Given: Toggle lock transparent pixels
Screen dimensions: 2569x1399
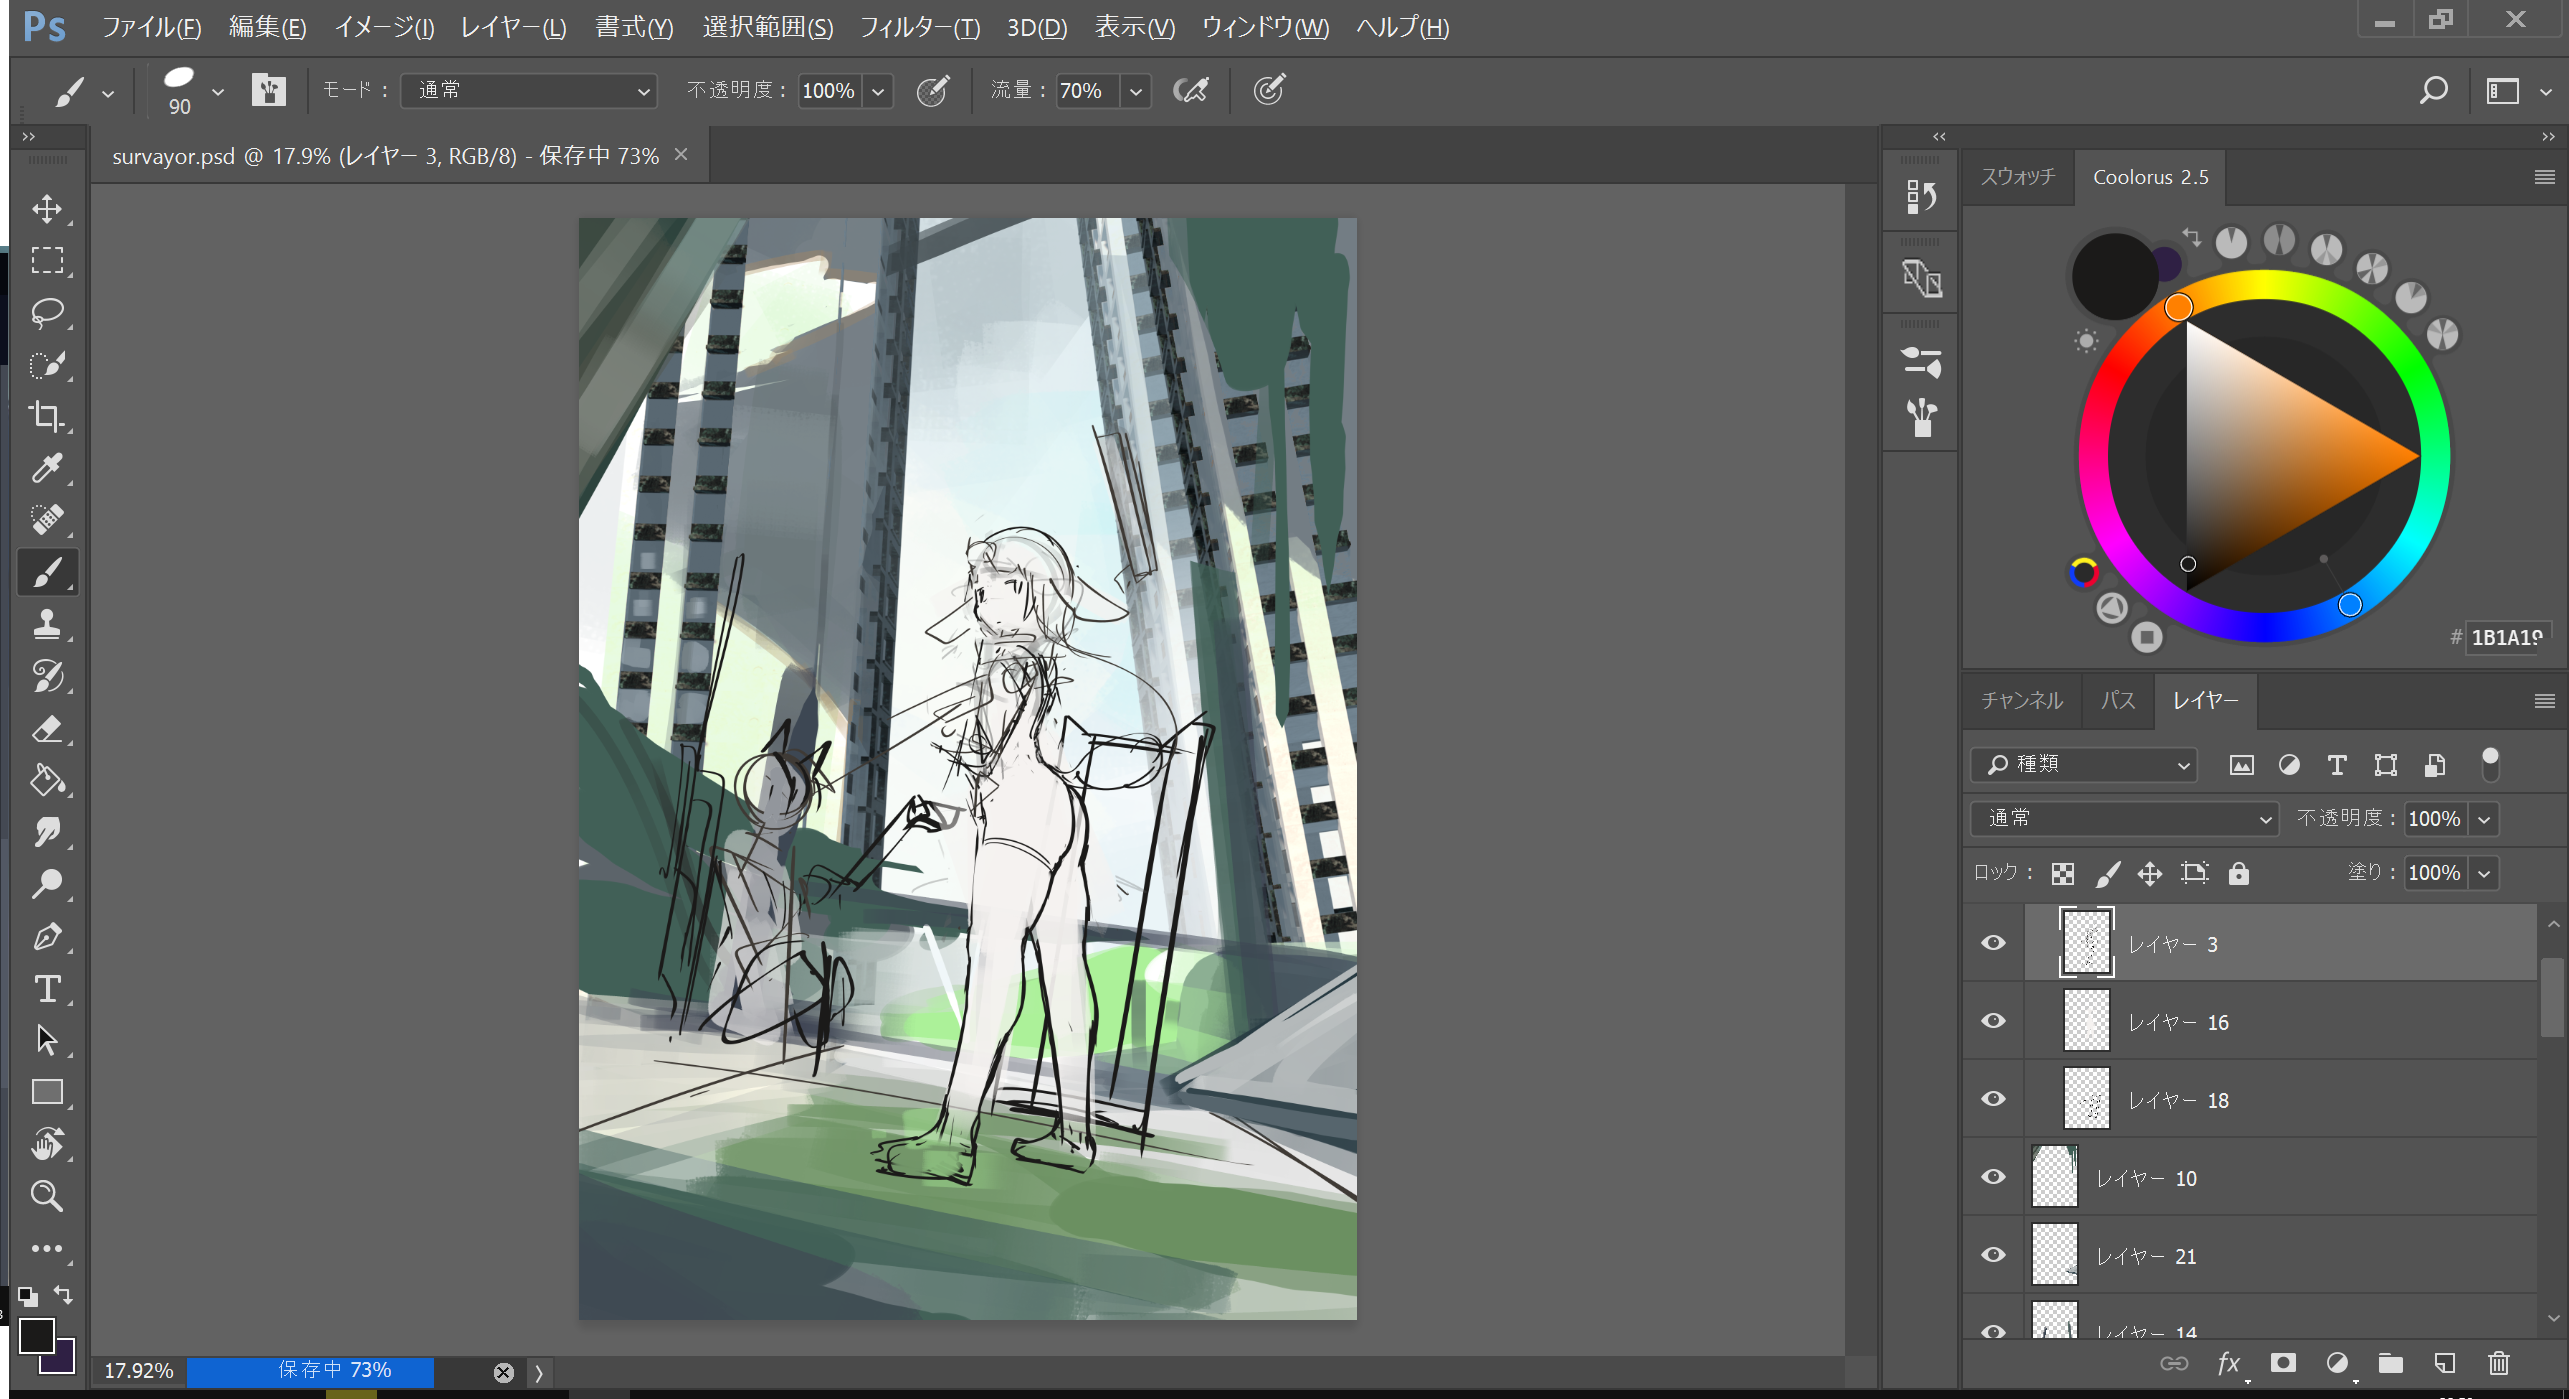Looking at the screenshot, I should (x=2062, y=874).
